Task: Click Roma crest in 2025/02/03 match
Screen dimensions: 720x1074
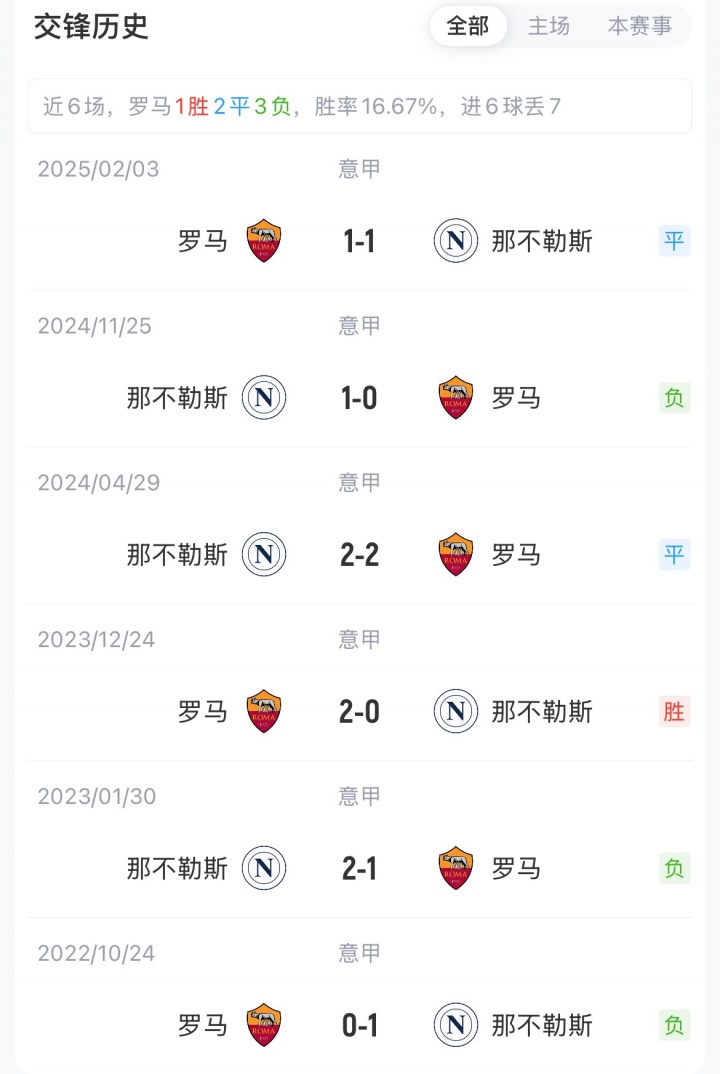Action: 264,241
